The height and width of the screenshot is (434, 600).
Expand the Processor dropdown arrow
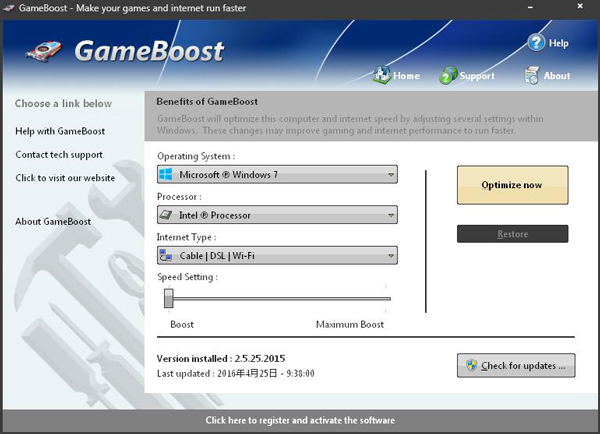(x=391, y=215)
